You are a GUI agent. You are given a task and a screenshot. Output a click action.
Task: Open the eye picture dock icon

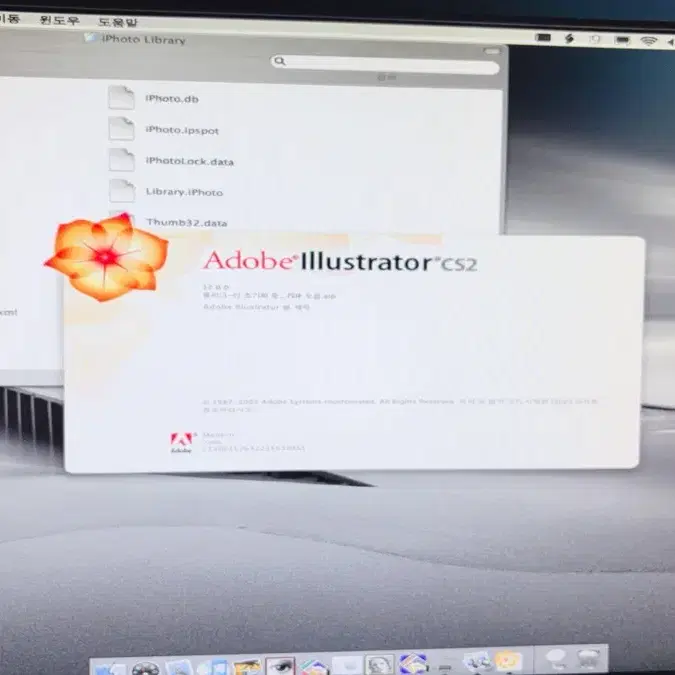[280, 666]
